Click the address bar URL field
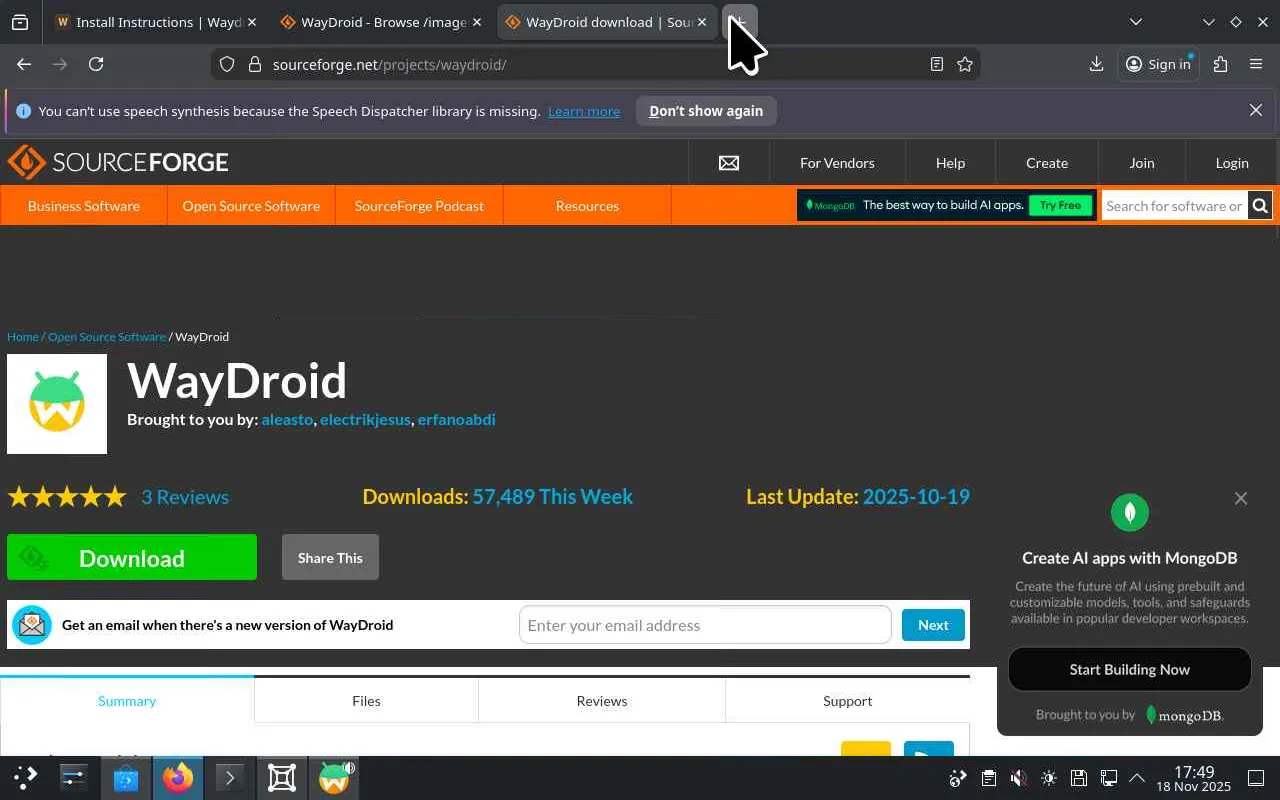1280x800 pixels. pos(595,64)
